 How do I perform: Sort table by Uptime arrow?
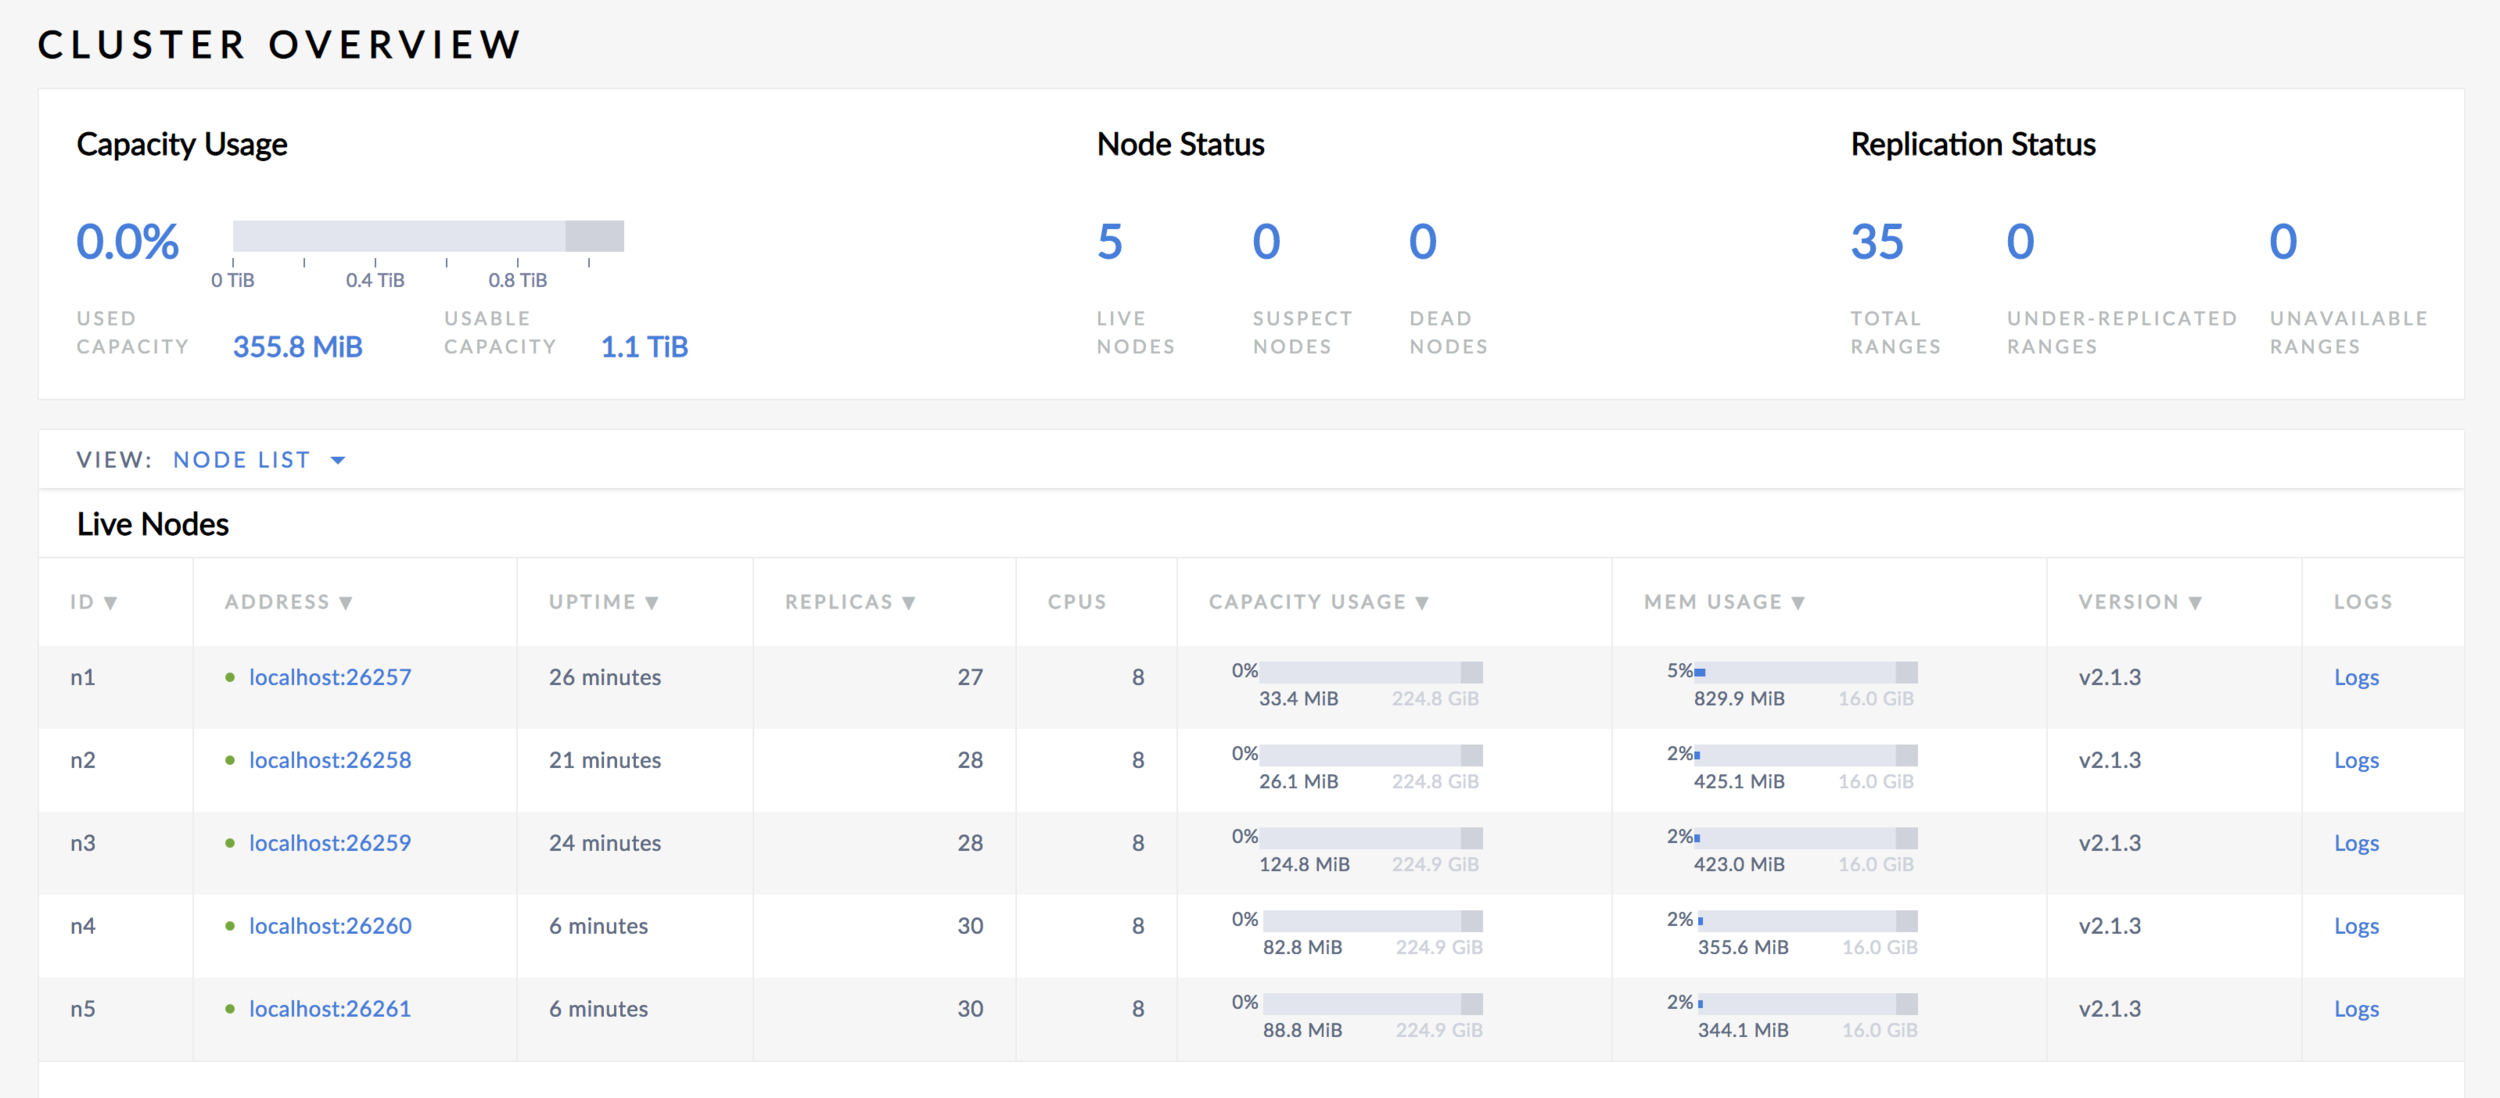click(x=652, y=603)
